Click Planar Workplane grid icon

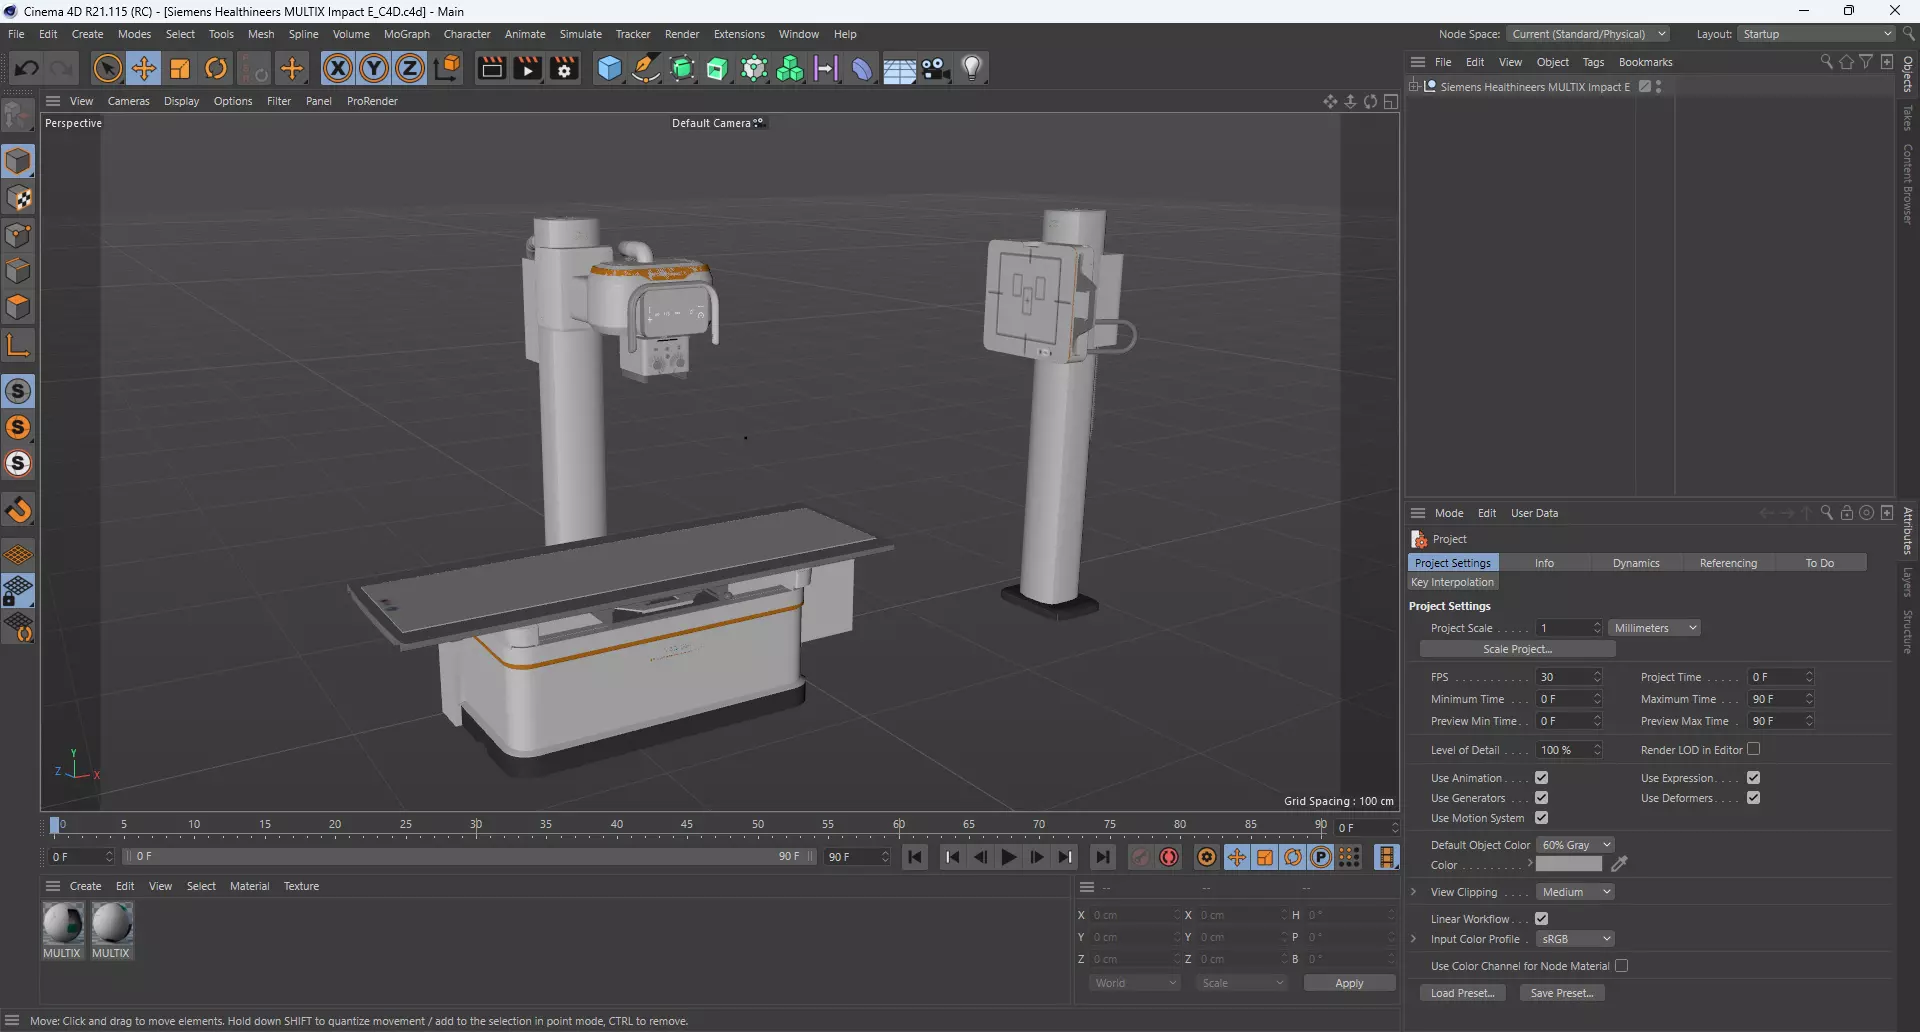click(x=18, y=554)
